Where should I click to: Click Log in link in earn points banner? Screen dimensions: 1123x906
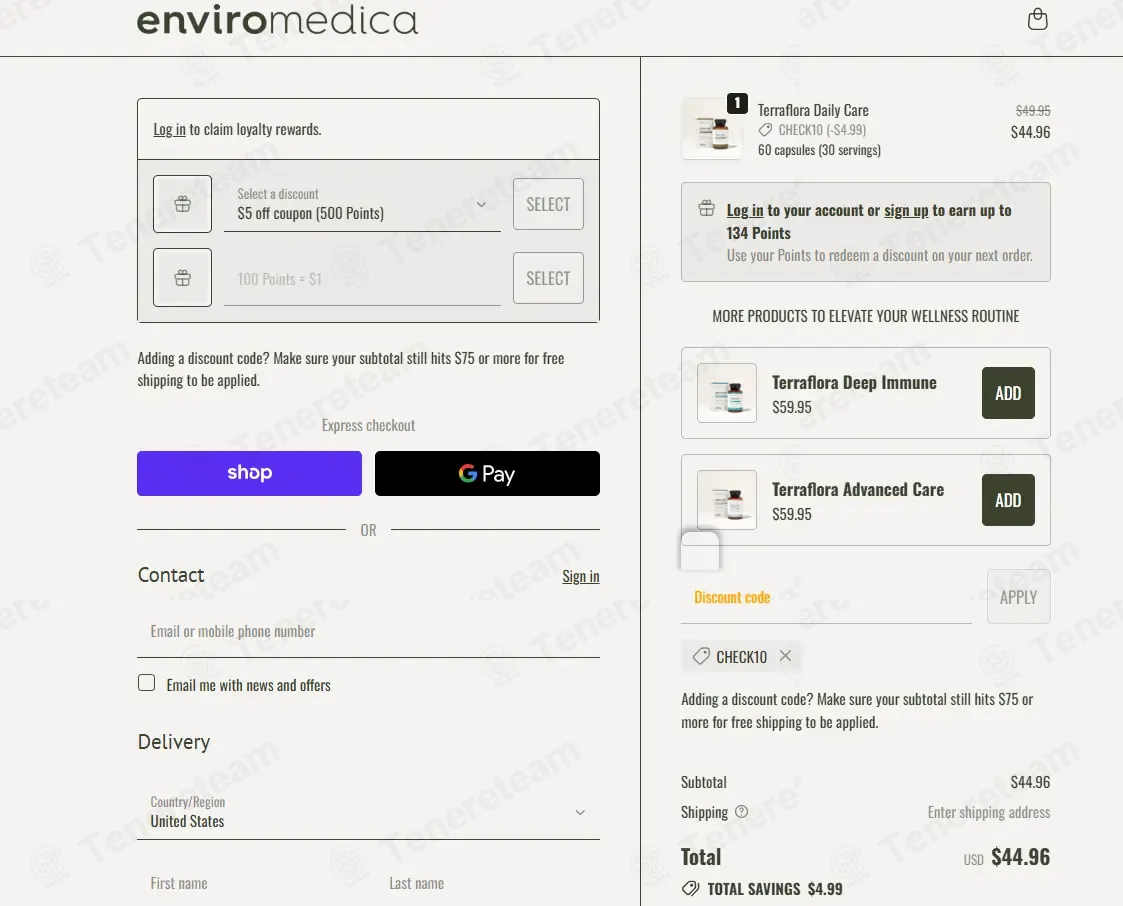point(745,211)
